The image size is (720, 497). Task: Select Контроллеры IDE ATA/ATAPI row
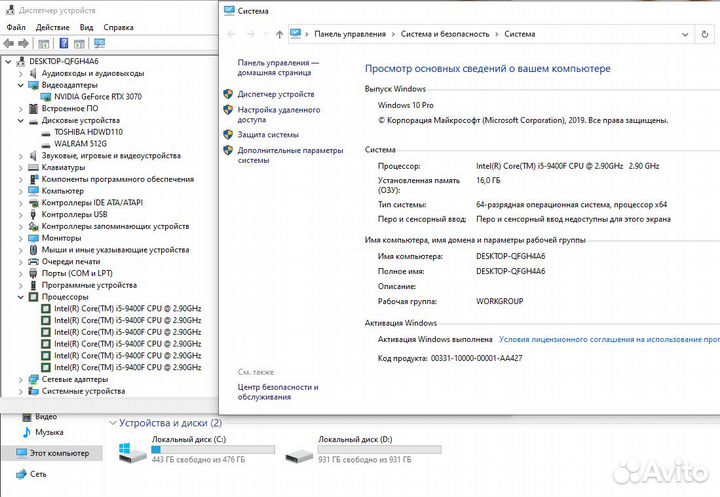click(92, 203)
